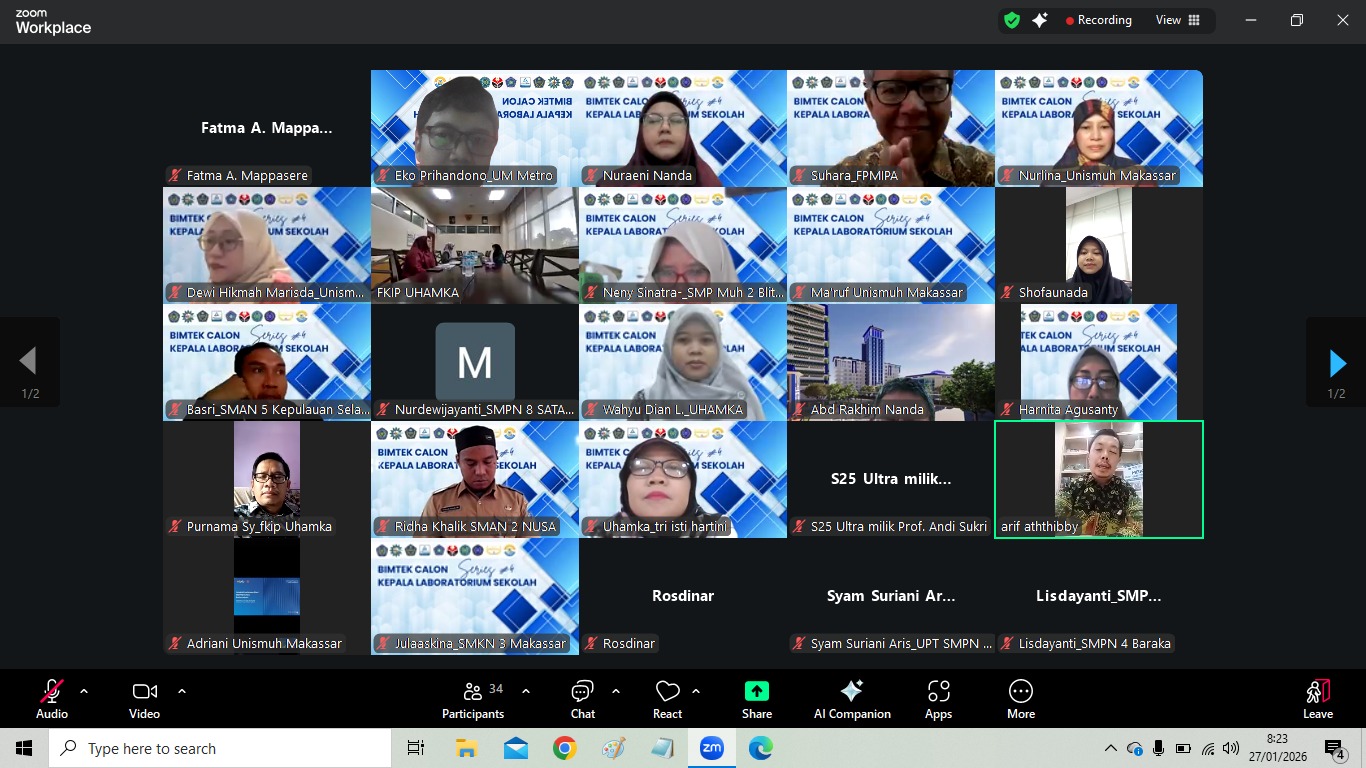Expand the Participants options arrow
1366x768 pixels.
click(x=526, y=691)
